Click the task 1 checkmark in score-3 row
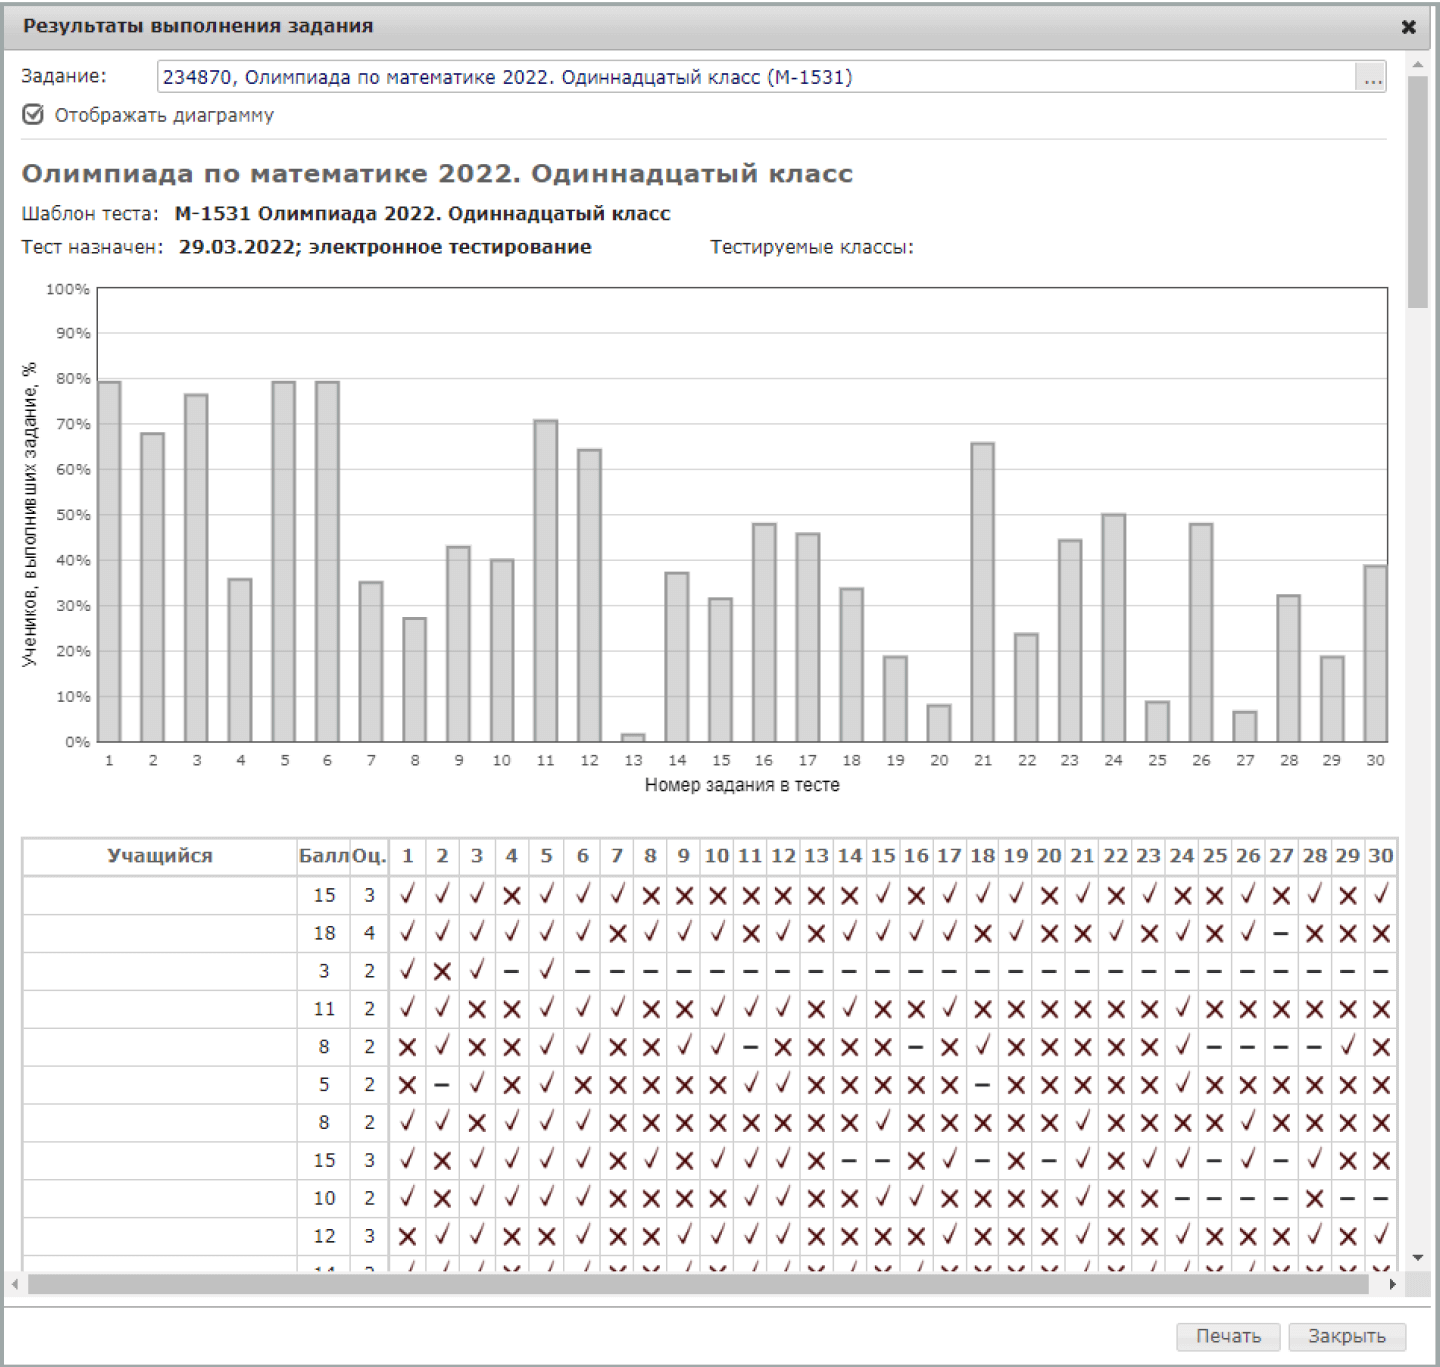 click(407, 970)
